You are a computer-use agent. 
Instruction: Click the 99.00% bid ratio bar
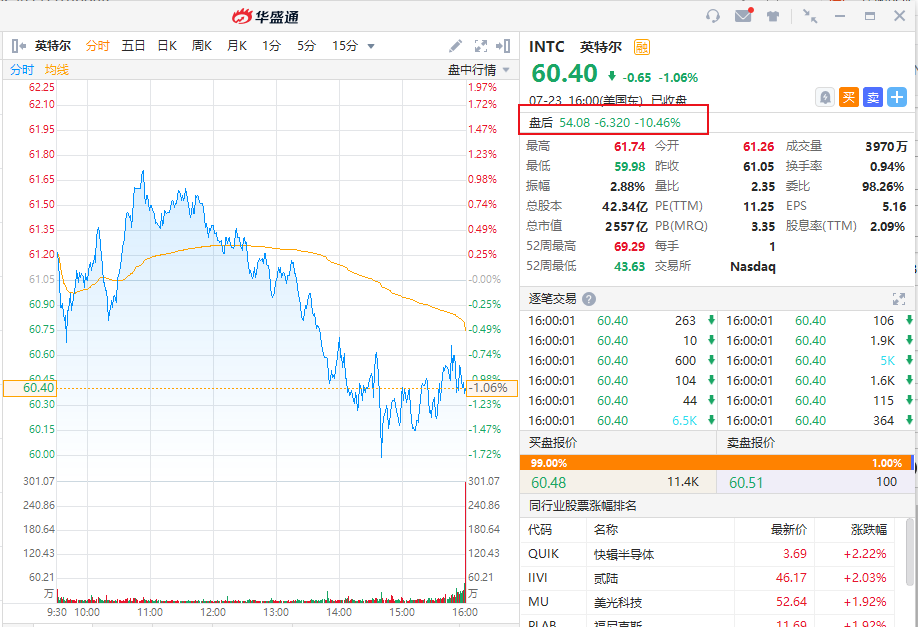point(715,463)
